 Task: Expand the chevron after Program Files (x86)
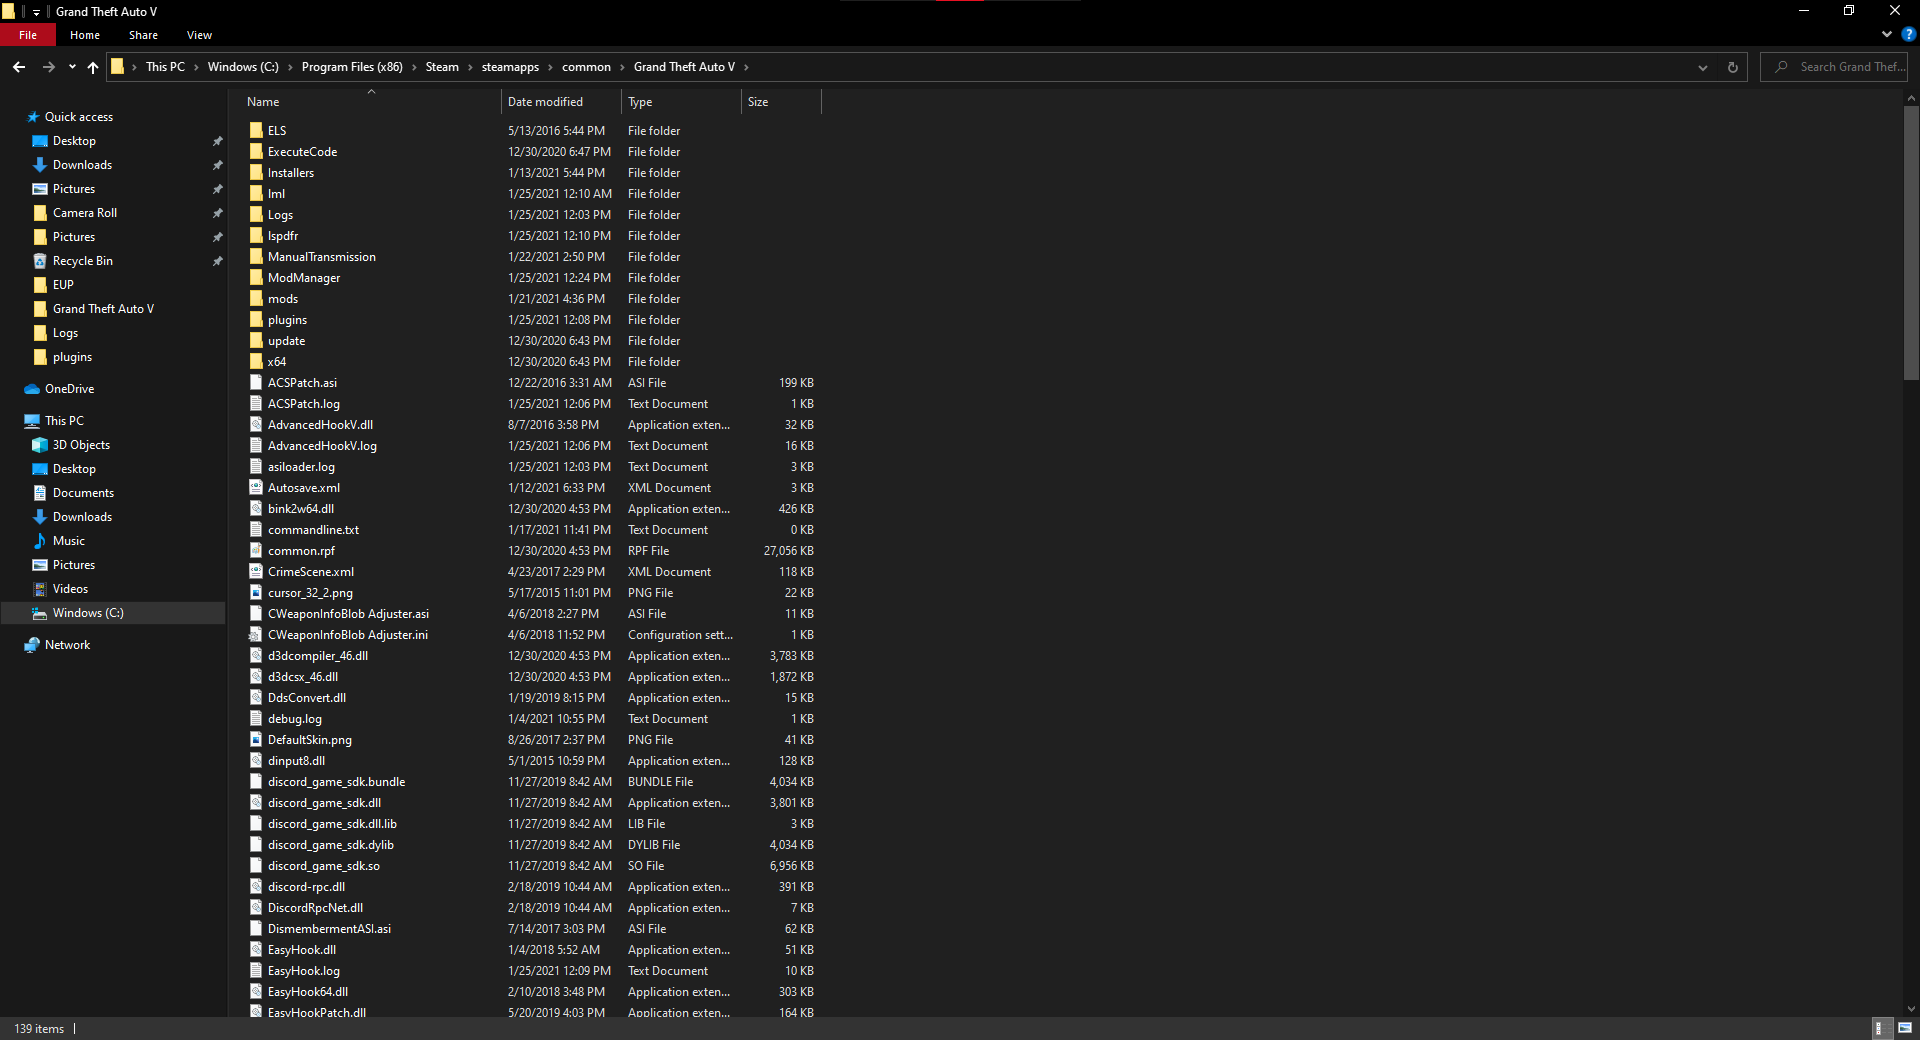tap(414, 67)
